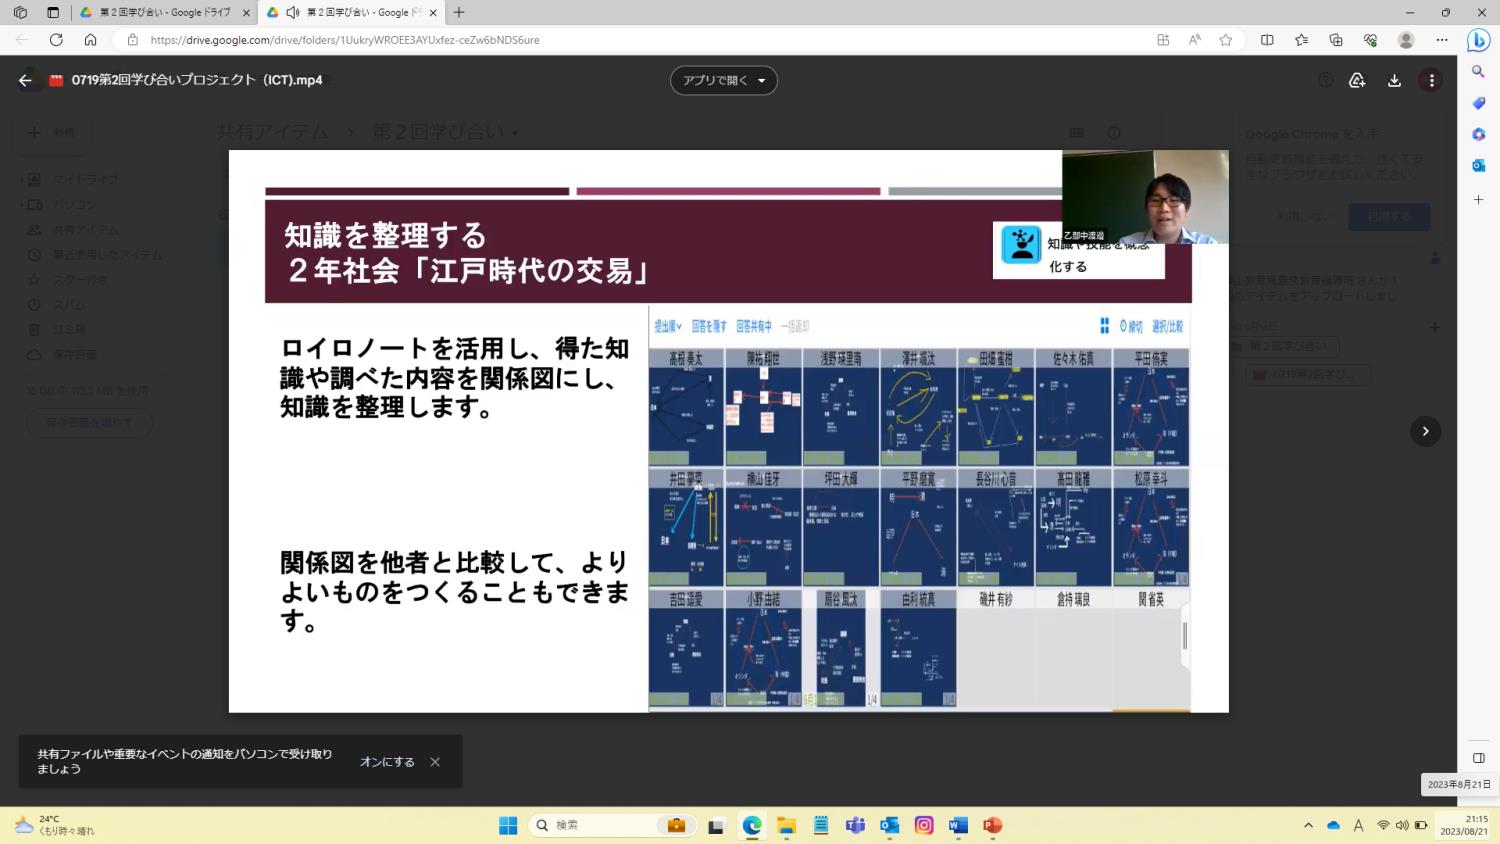Open Collections in the Edge toolbar
1500x844 pixels.
pos(1336,40)
